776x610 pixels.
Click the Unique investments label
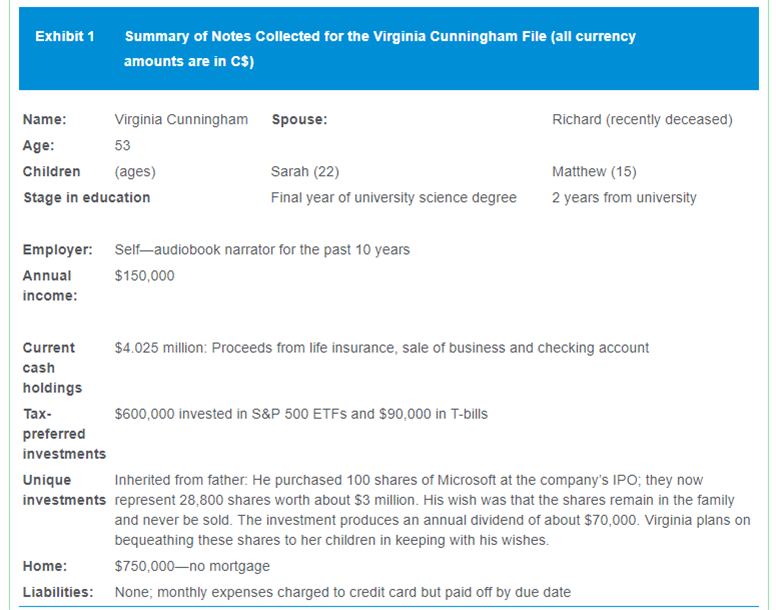point(63,490)
